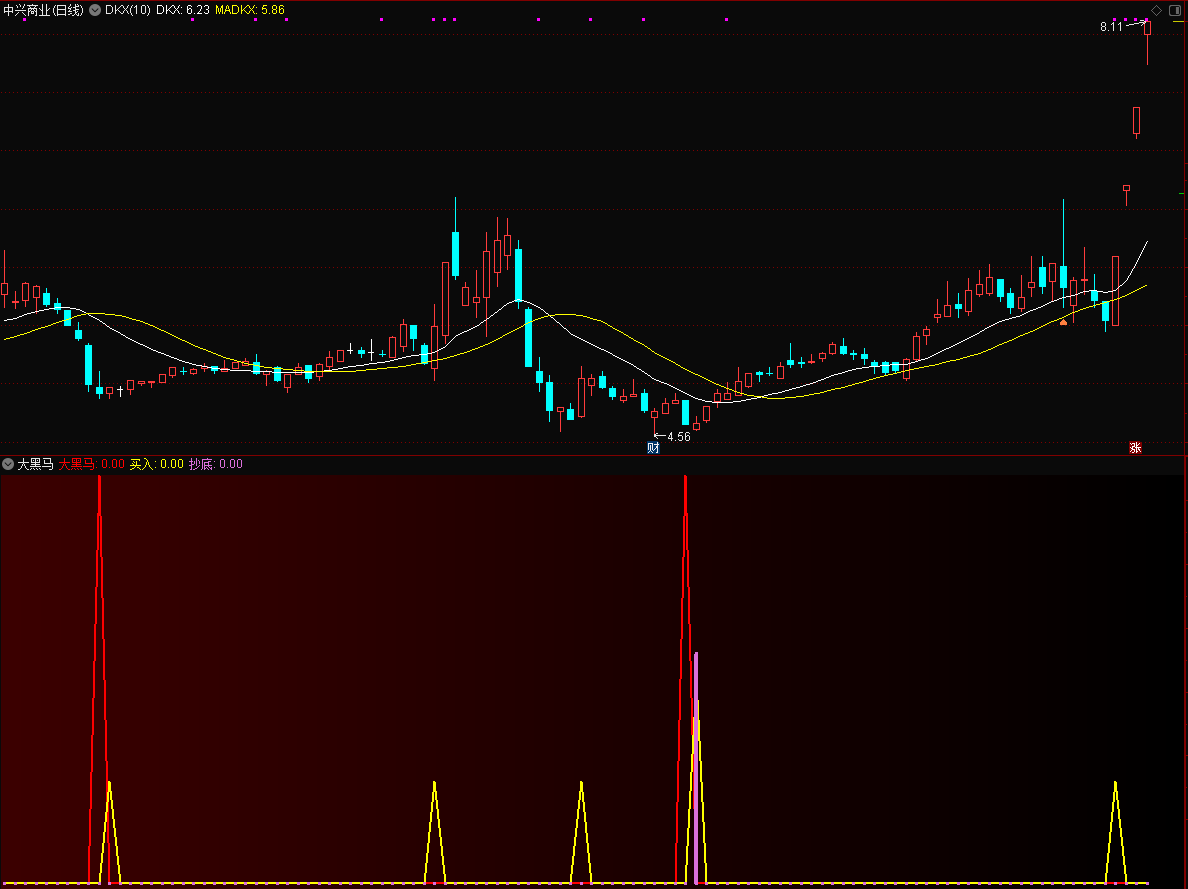Screen dimensions: 1188x889
Task: Click the yellow 买入: 0.00 value
Action: (x=157, y=464)
